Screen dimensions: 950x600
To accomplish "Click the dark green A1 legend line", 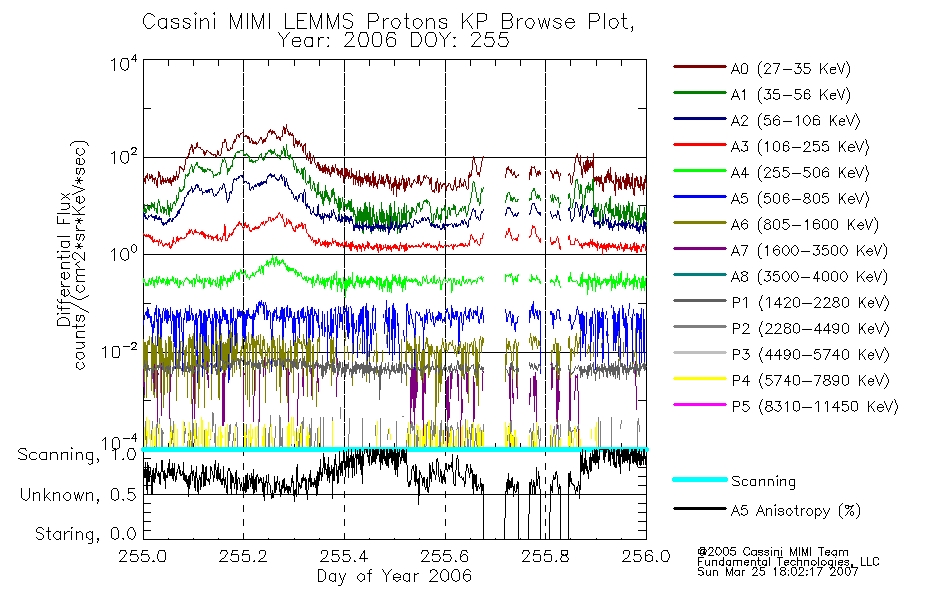I will click(x=700, y=93).
